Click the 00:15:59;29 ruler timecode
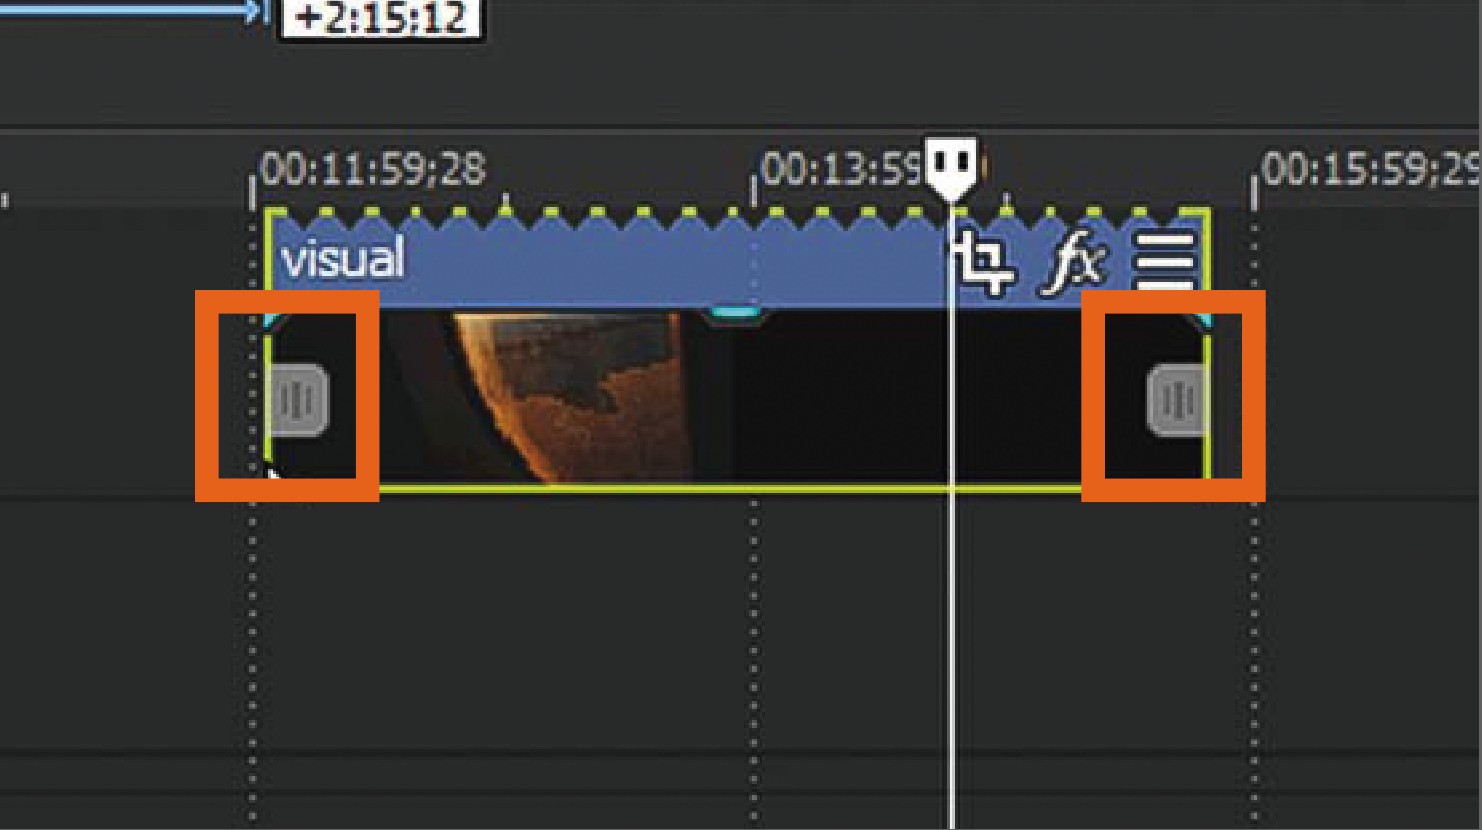 [1371, 170]
